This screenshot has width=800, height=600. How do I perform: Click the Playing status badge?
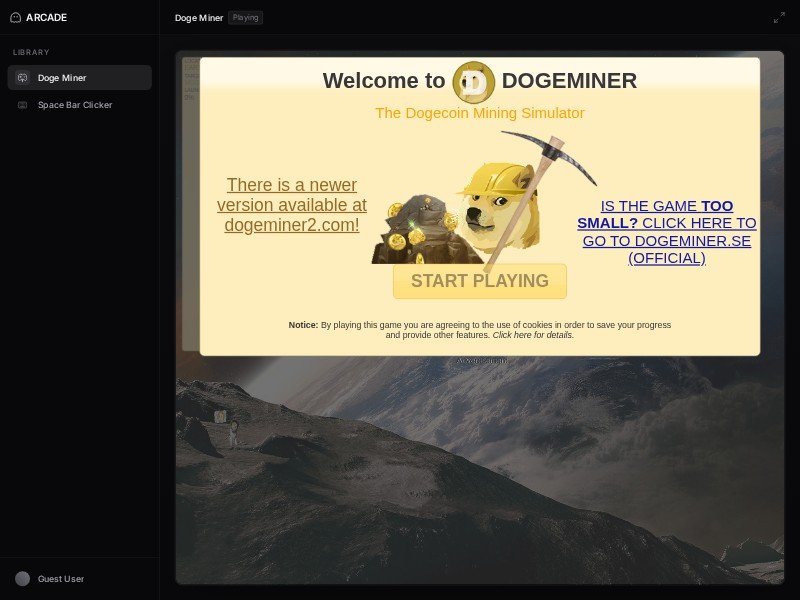coord(246,17)
